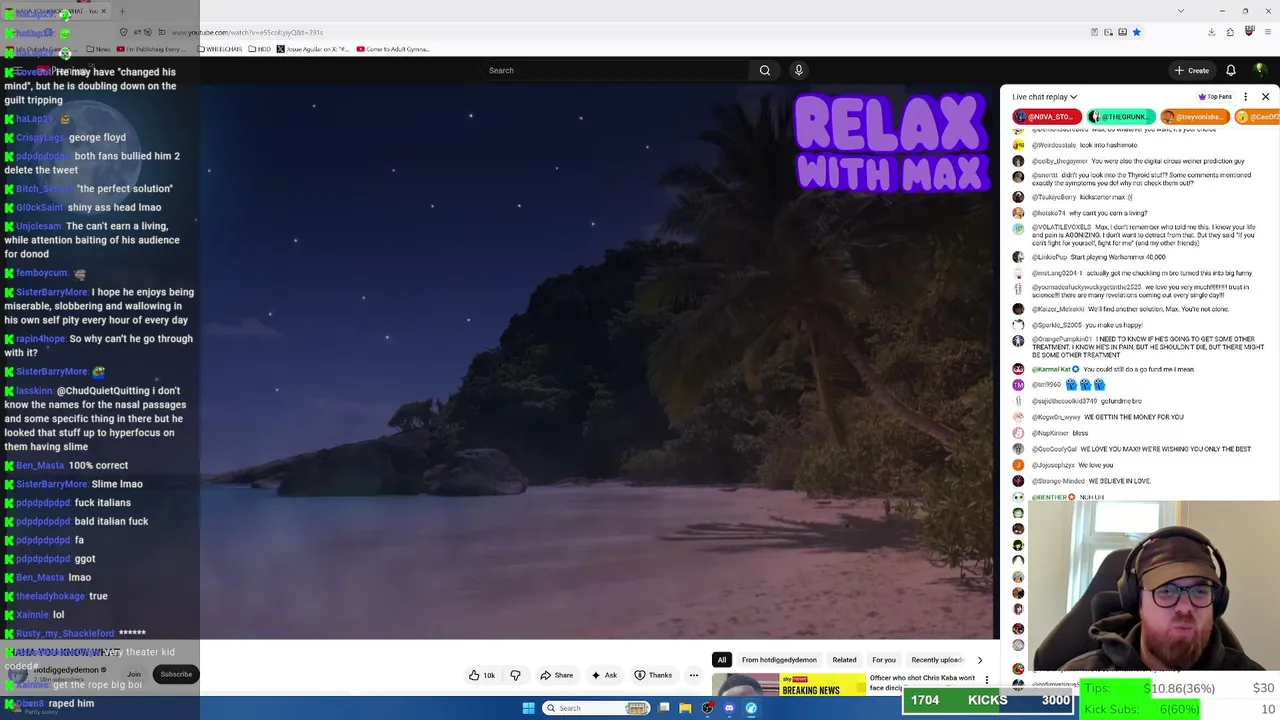Viewport: 1280px width, 720px height.
Task: Click @Weirdosstale chat message about hashimoto
Action: click(x=1083, y=145)
